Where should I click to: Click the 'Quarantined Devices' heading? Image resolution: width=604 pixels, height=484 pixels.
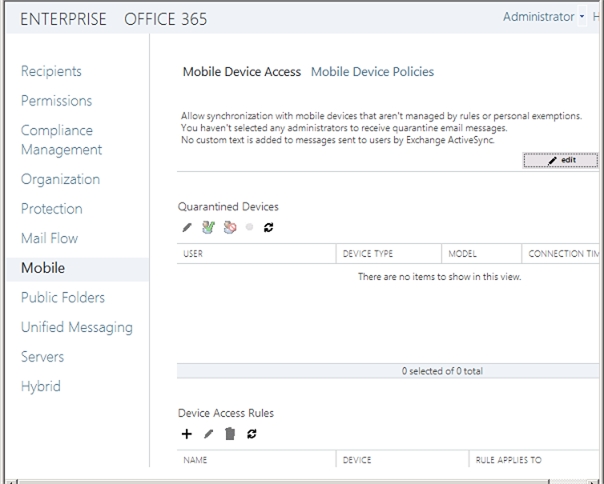coord(228,207)
